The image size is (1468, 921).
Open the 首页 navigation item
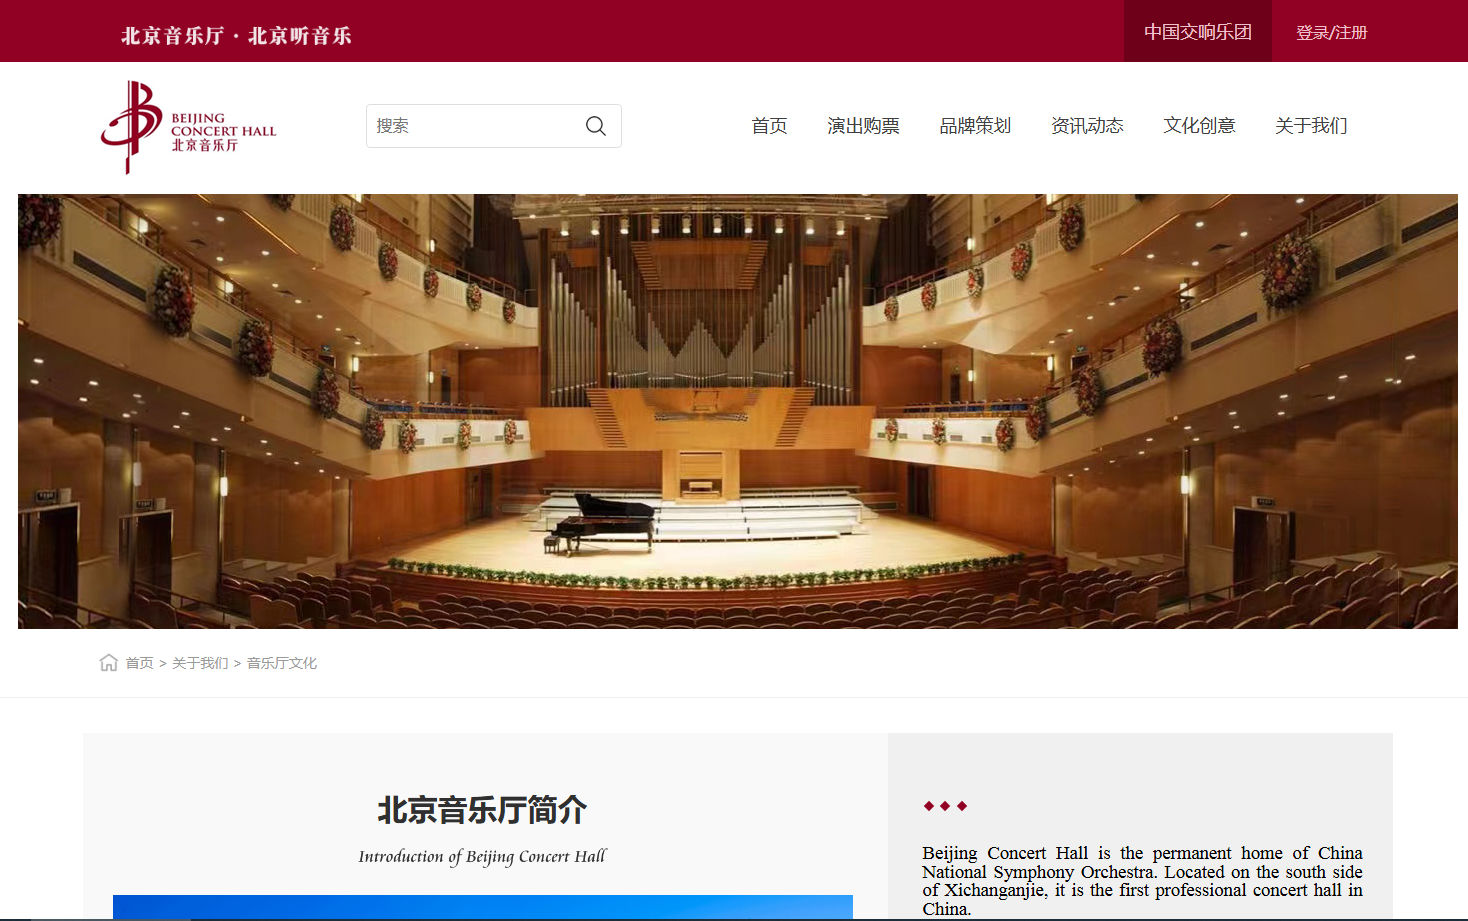769,126
